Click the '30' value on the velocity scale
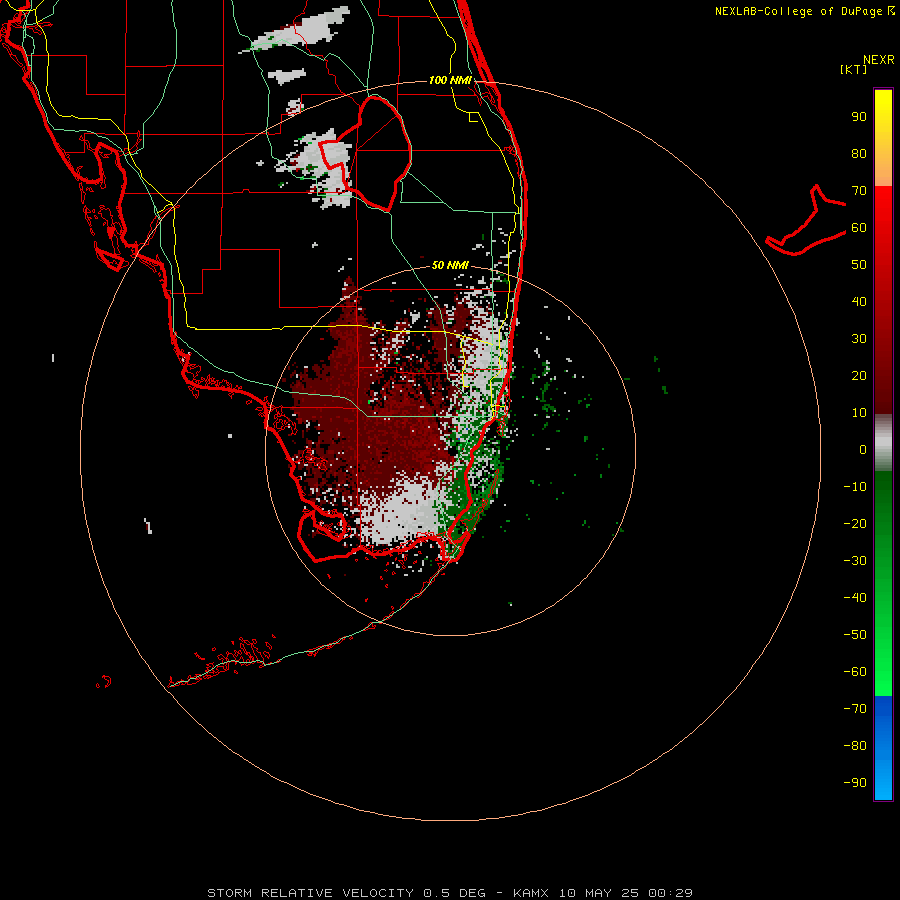The width and height of the screenshot is (900, 900). coord(859,339)
